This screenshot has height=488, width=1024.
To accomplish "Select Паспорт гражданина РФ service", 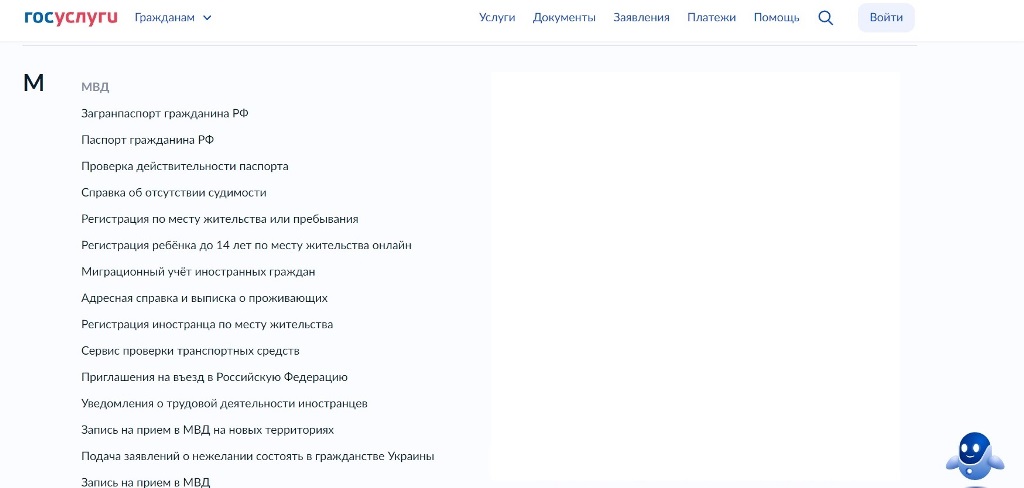I will 147,140.
